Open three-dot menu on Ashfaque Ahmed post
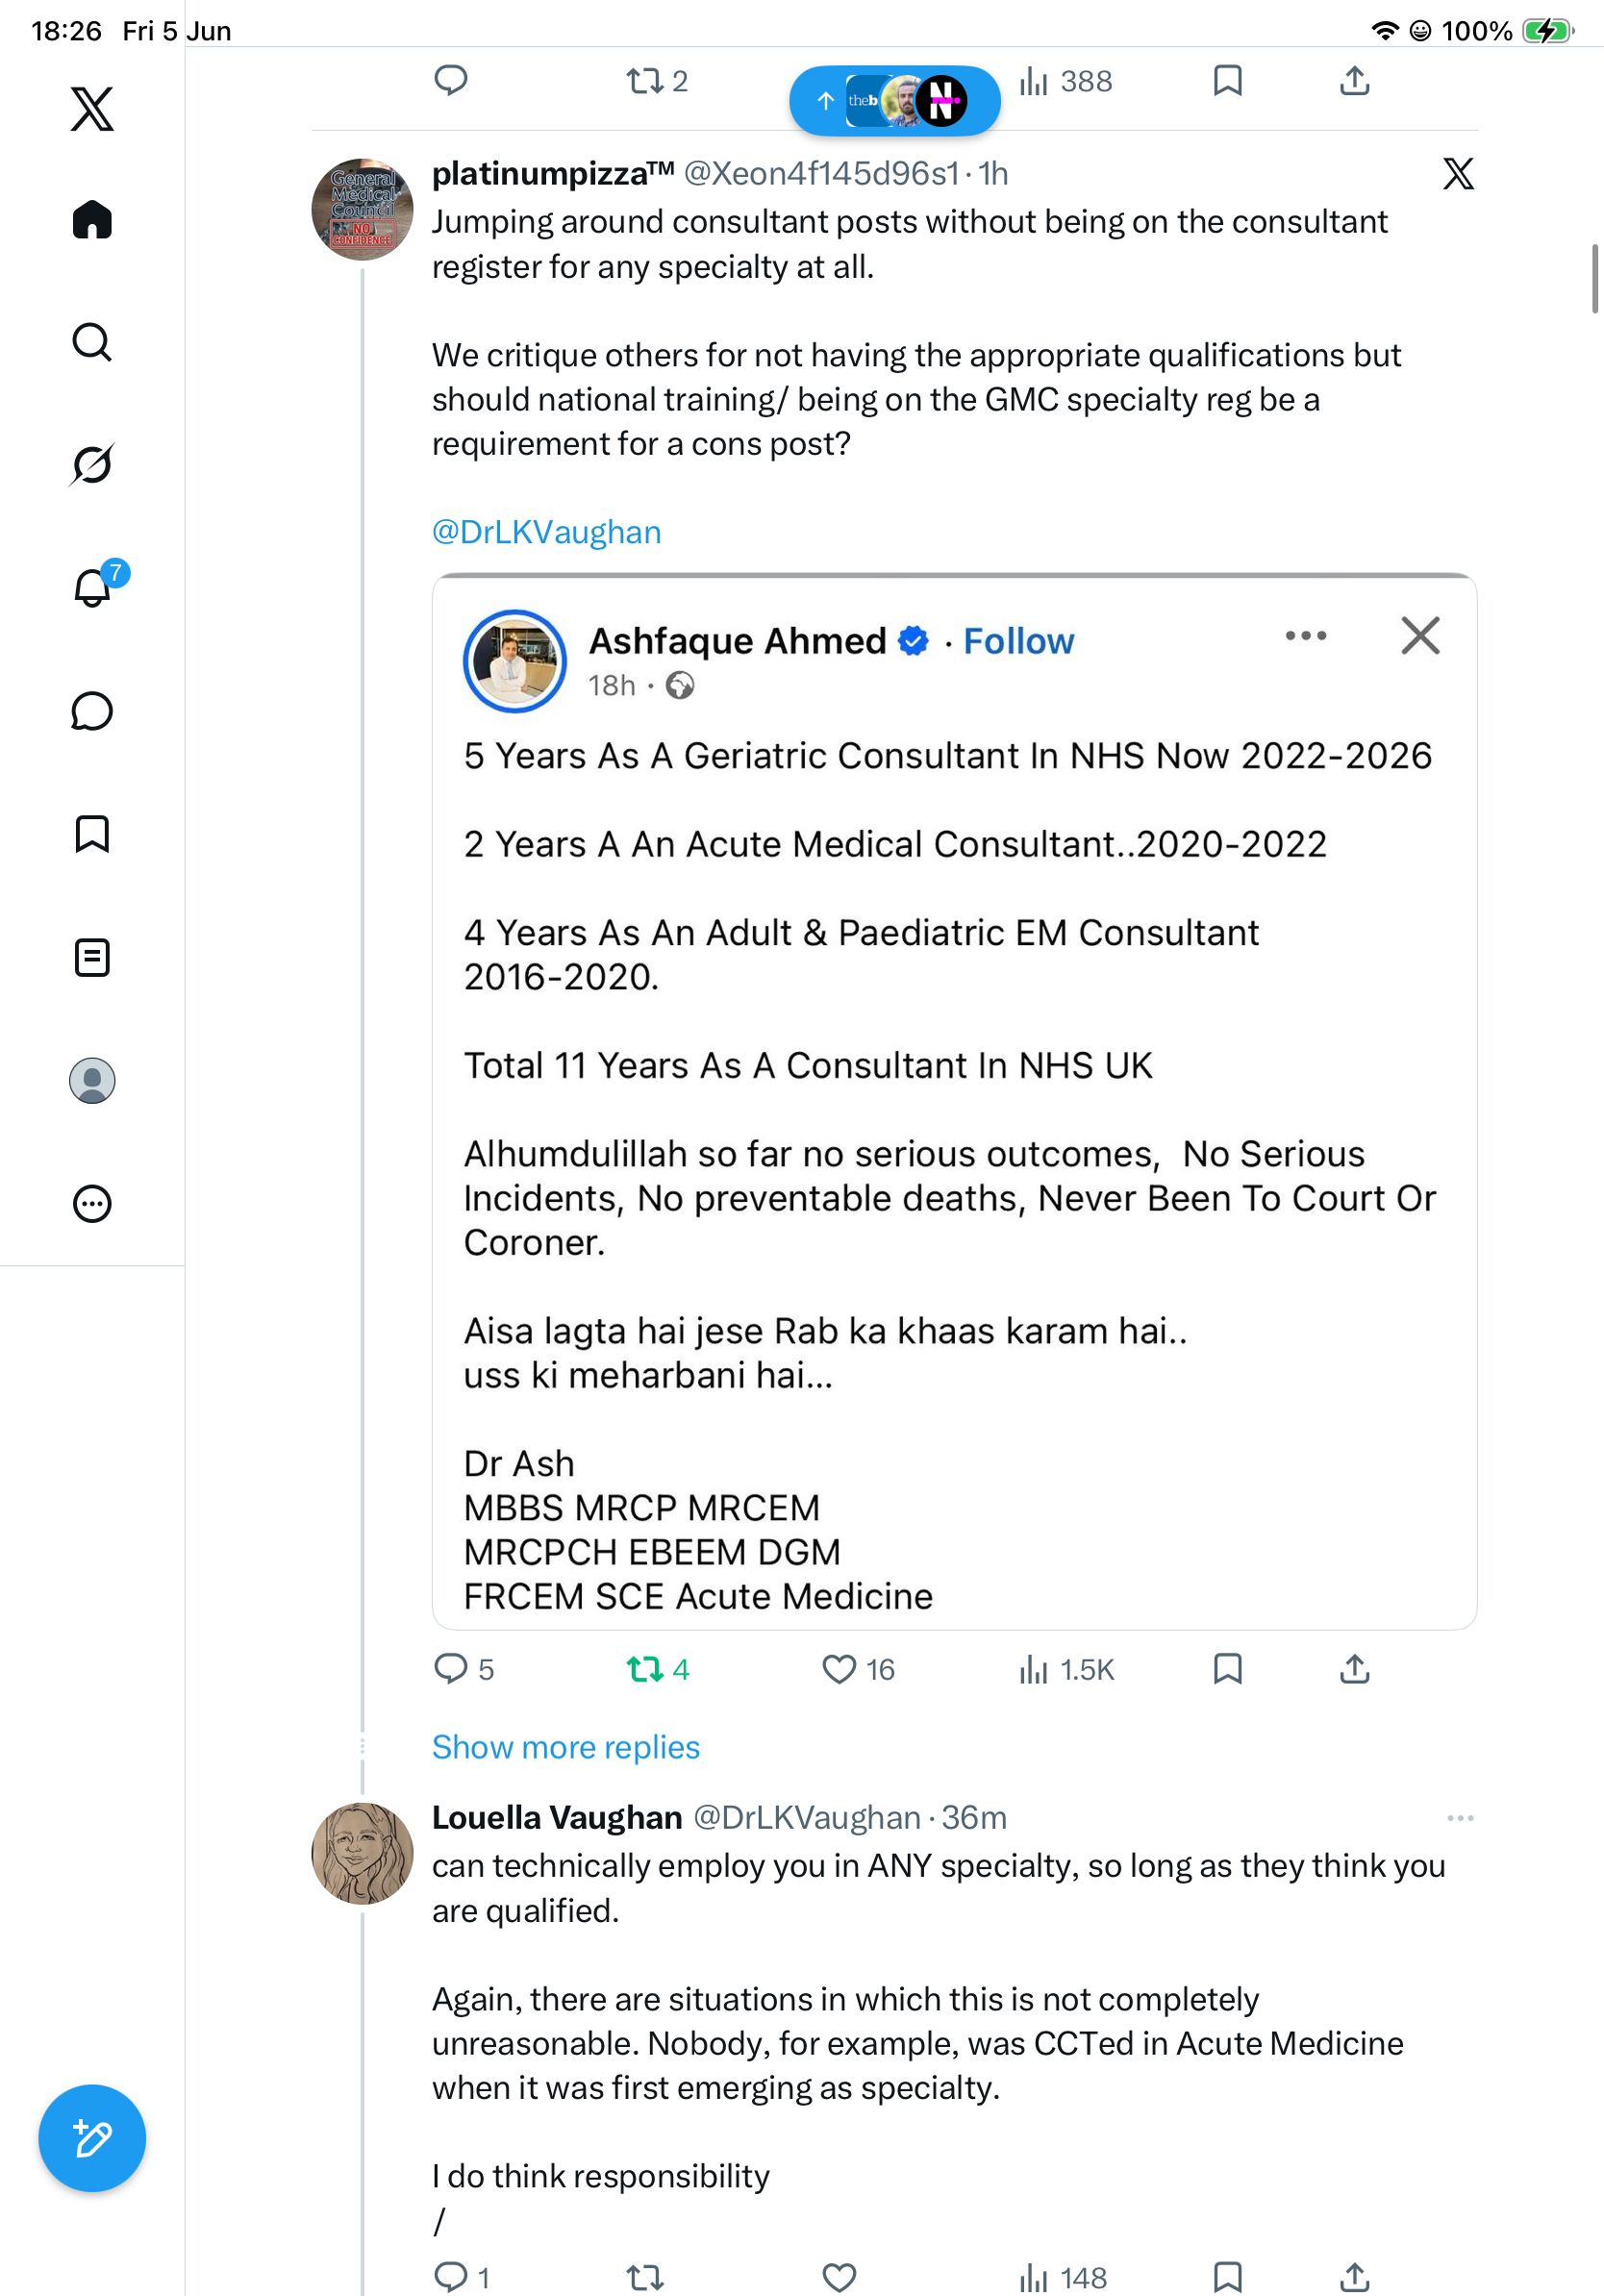This screenshot has height=2296, width=1604. point(1306,636)
